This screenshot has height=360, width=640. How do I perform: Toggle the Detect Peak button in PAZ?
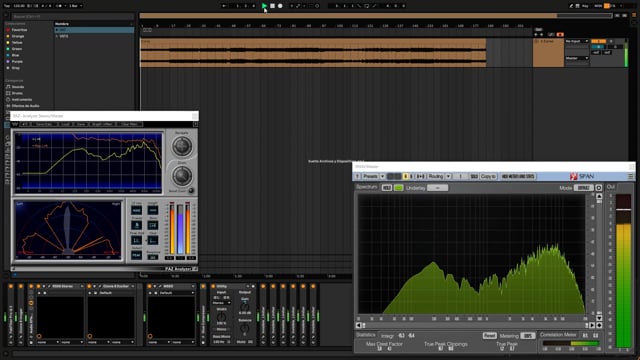pyautogui.click(x=136, y=255)
